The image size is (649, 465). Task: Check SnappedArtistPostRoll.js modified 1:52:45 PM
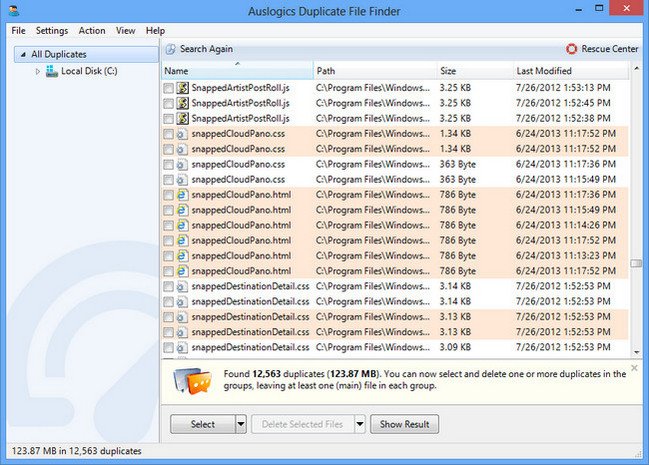168,104
